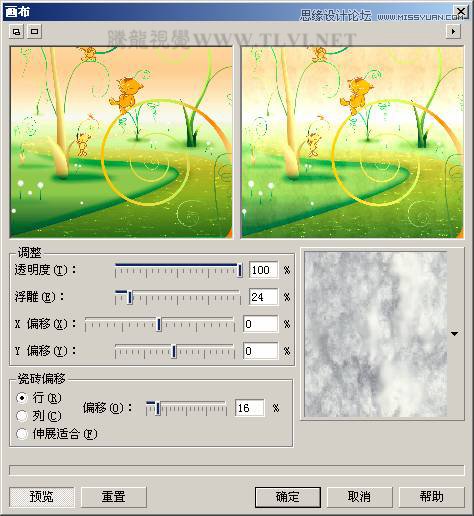
Task: Click the tile offset field showing 16
Action: (250, 408)
